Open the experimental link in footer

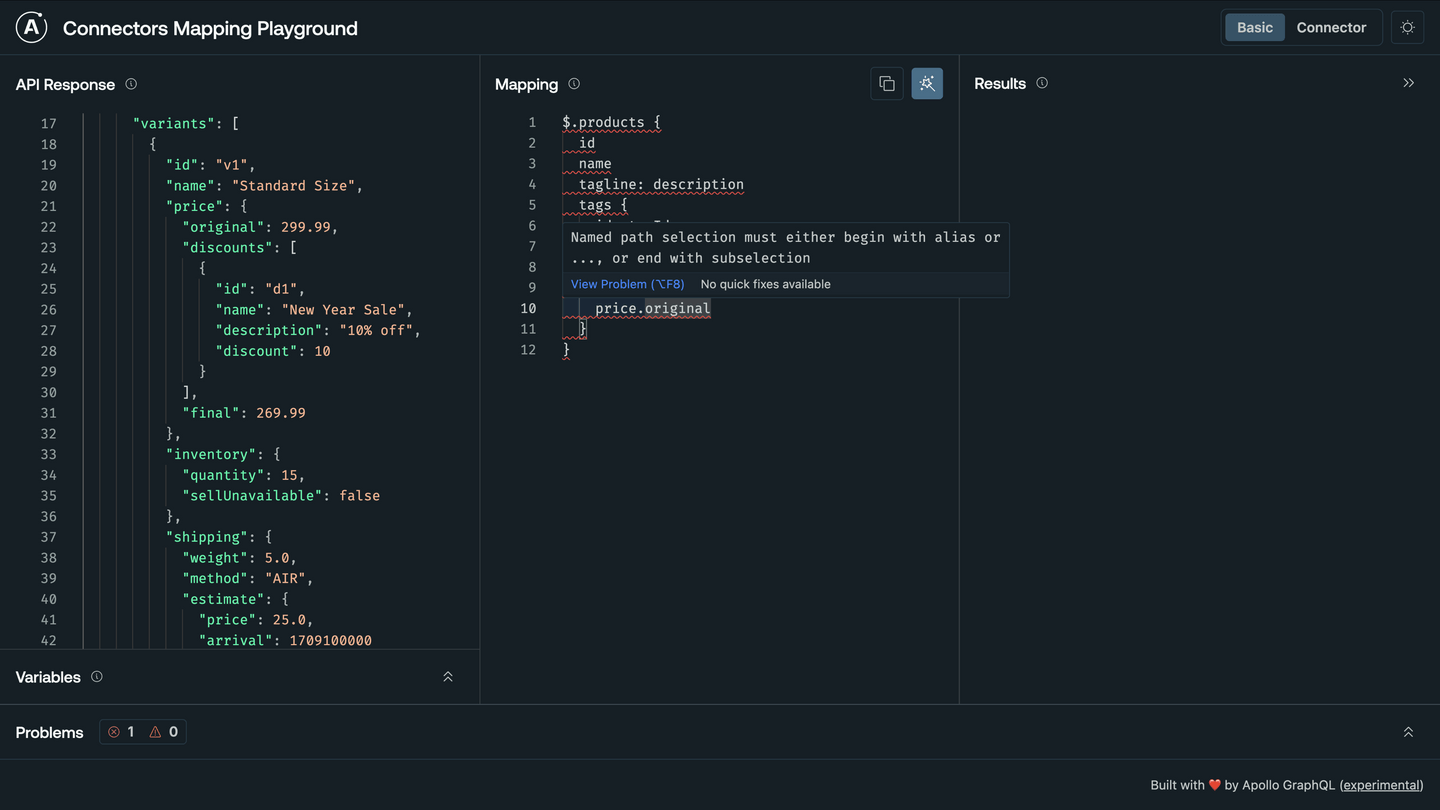coord(1382,785)
